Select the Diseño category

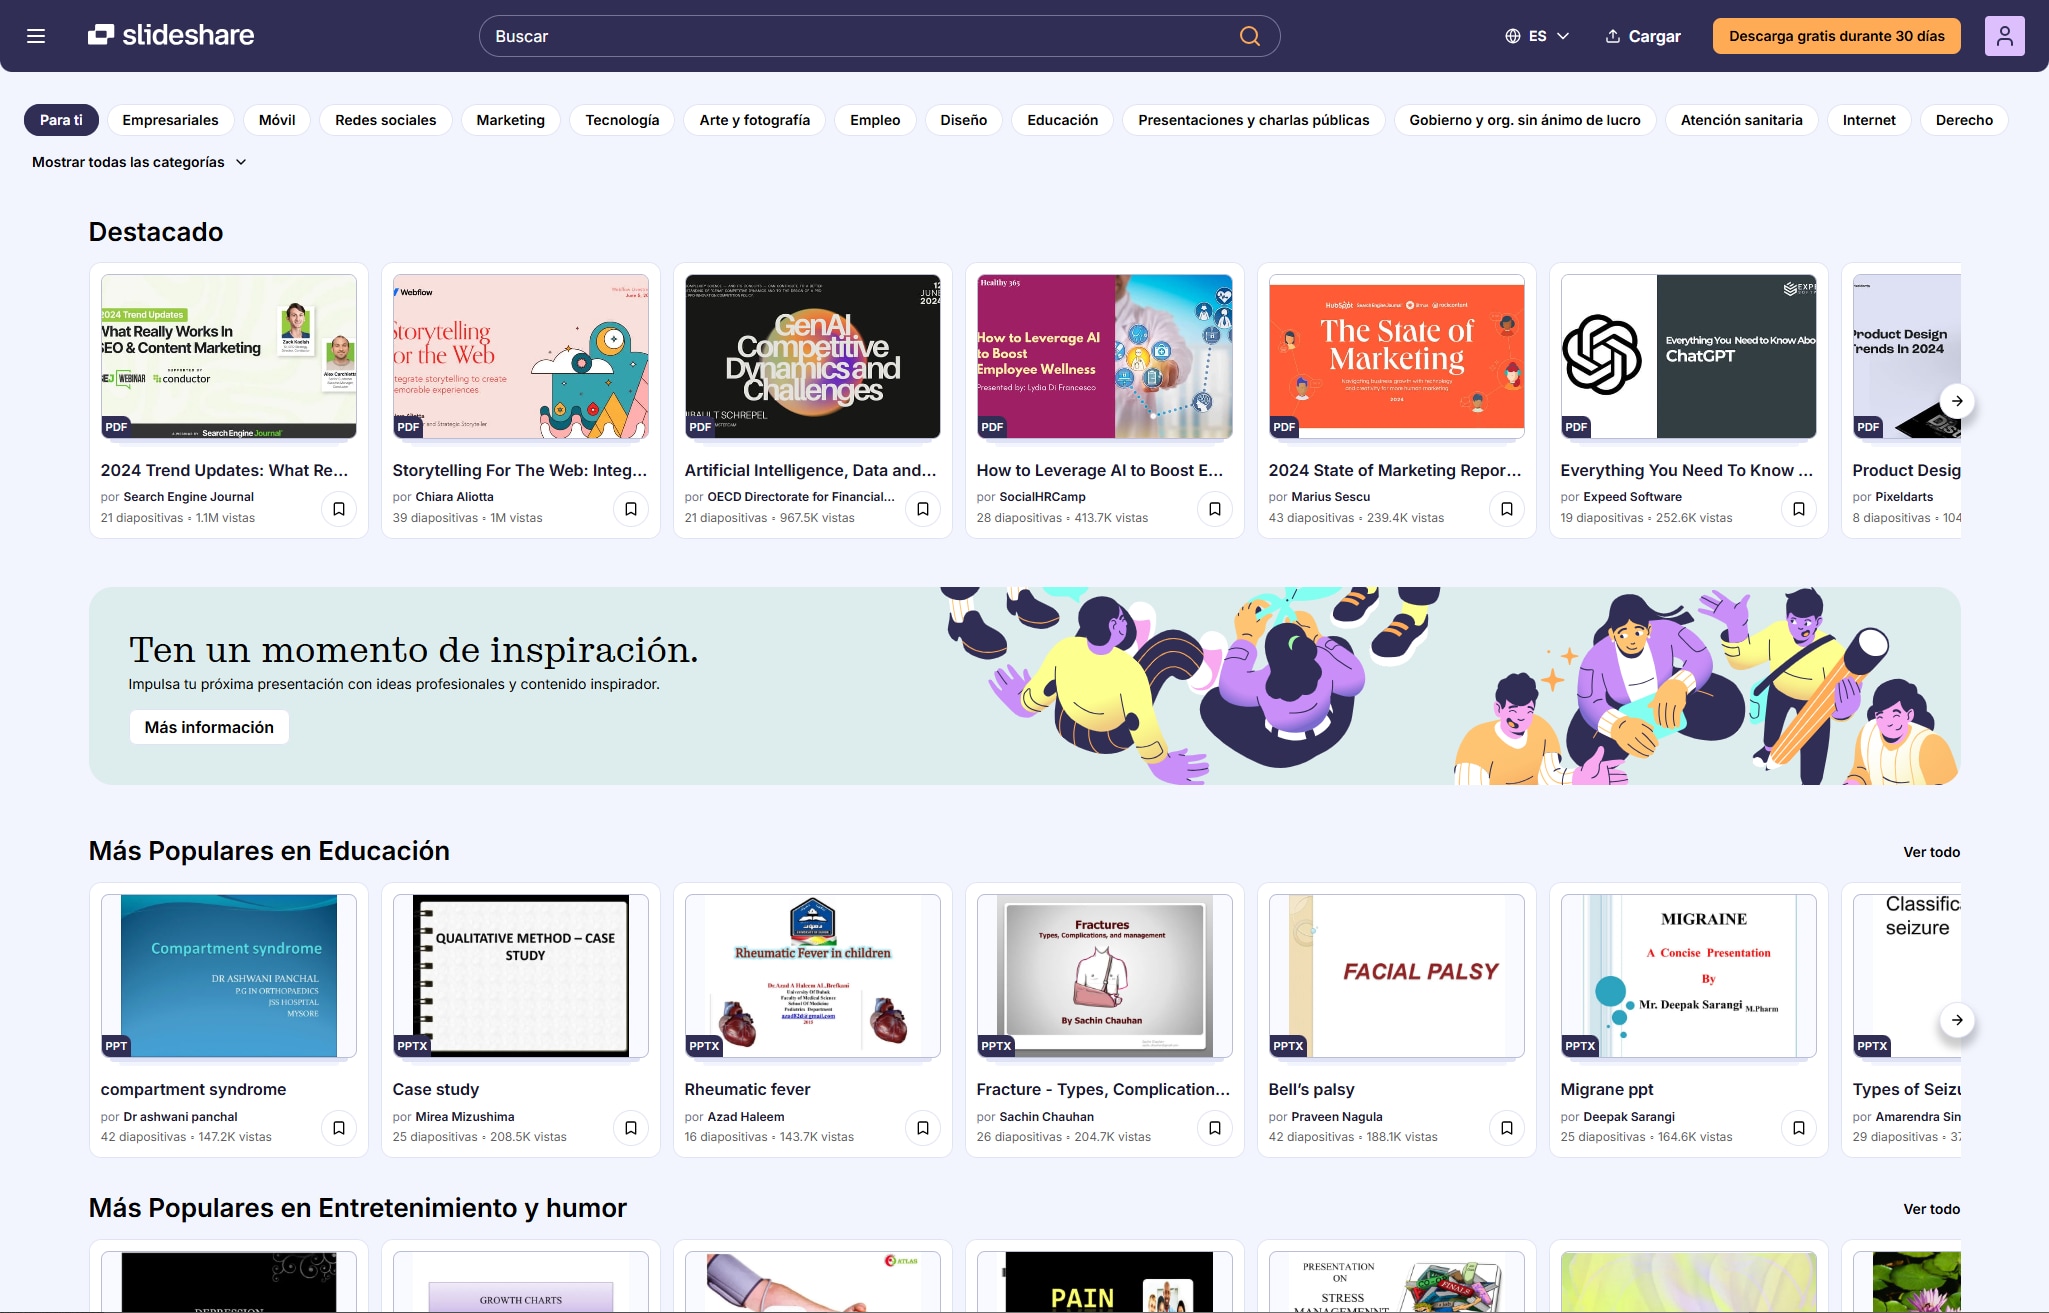(x=964, y=120)
